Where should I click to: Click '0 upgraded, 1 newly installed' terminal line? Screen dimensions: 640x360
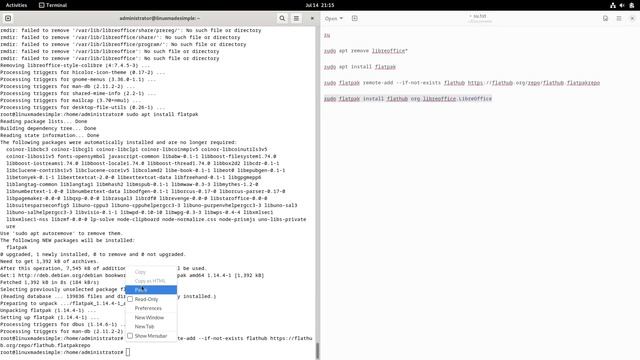pyautogui.click(x=93, y=254)
